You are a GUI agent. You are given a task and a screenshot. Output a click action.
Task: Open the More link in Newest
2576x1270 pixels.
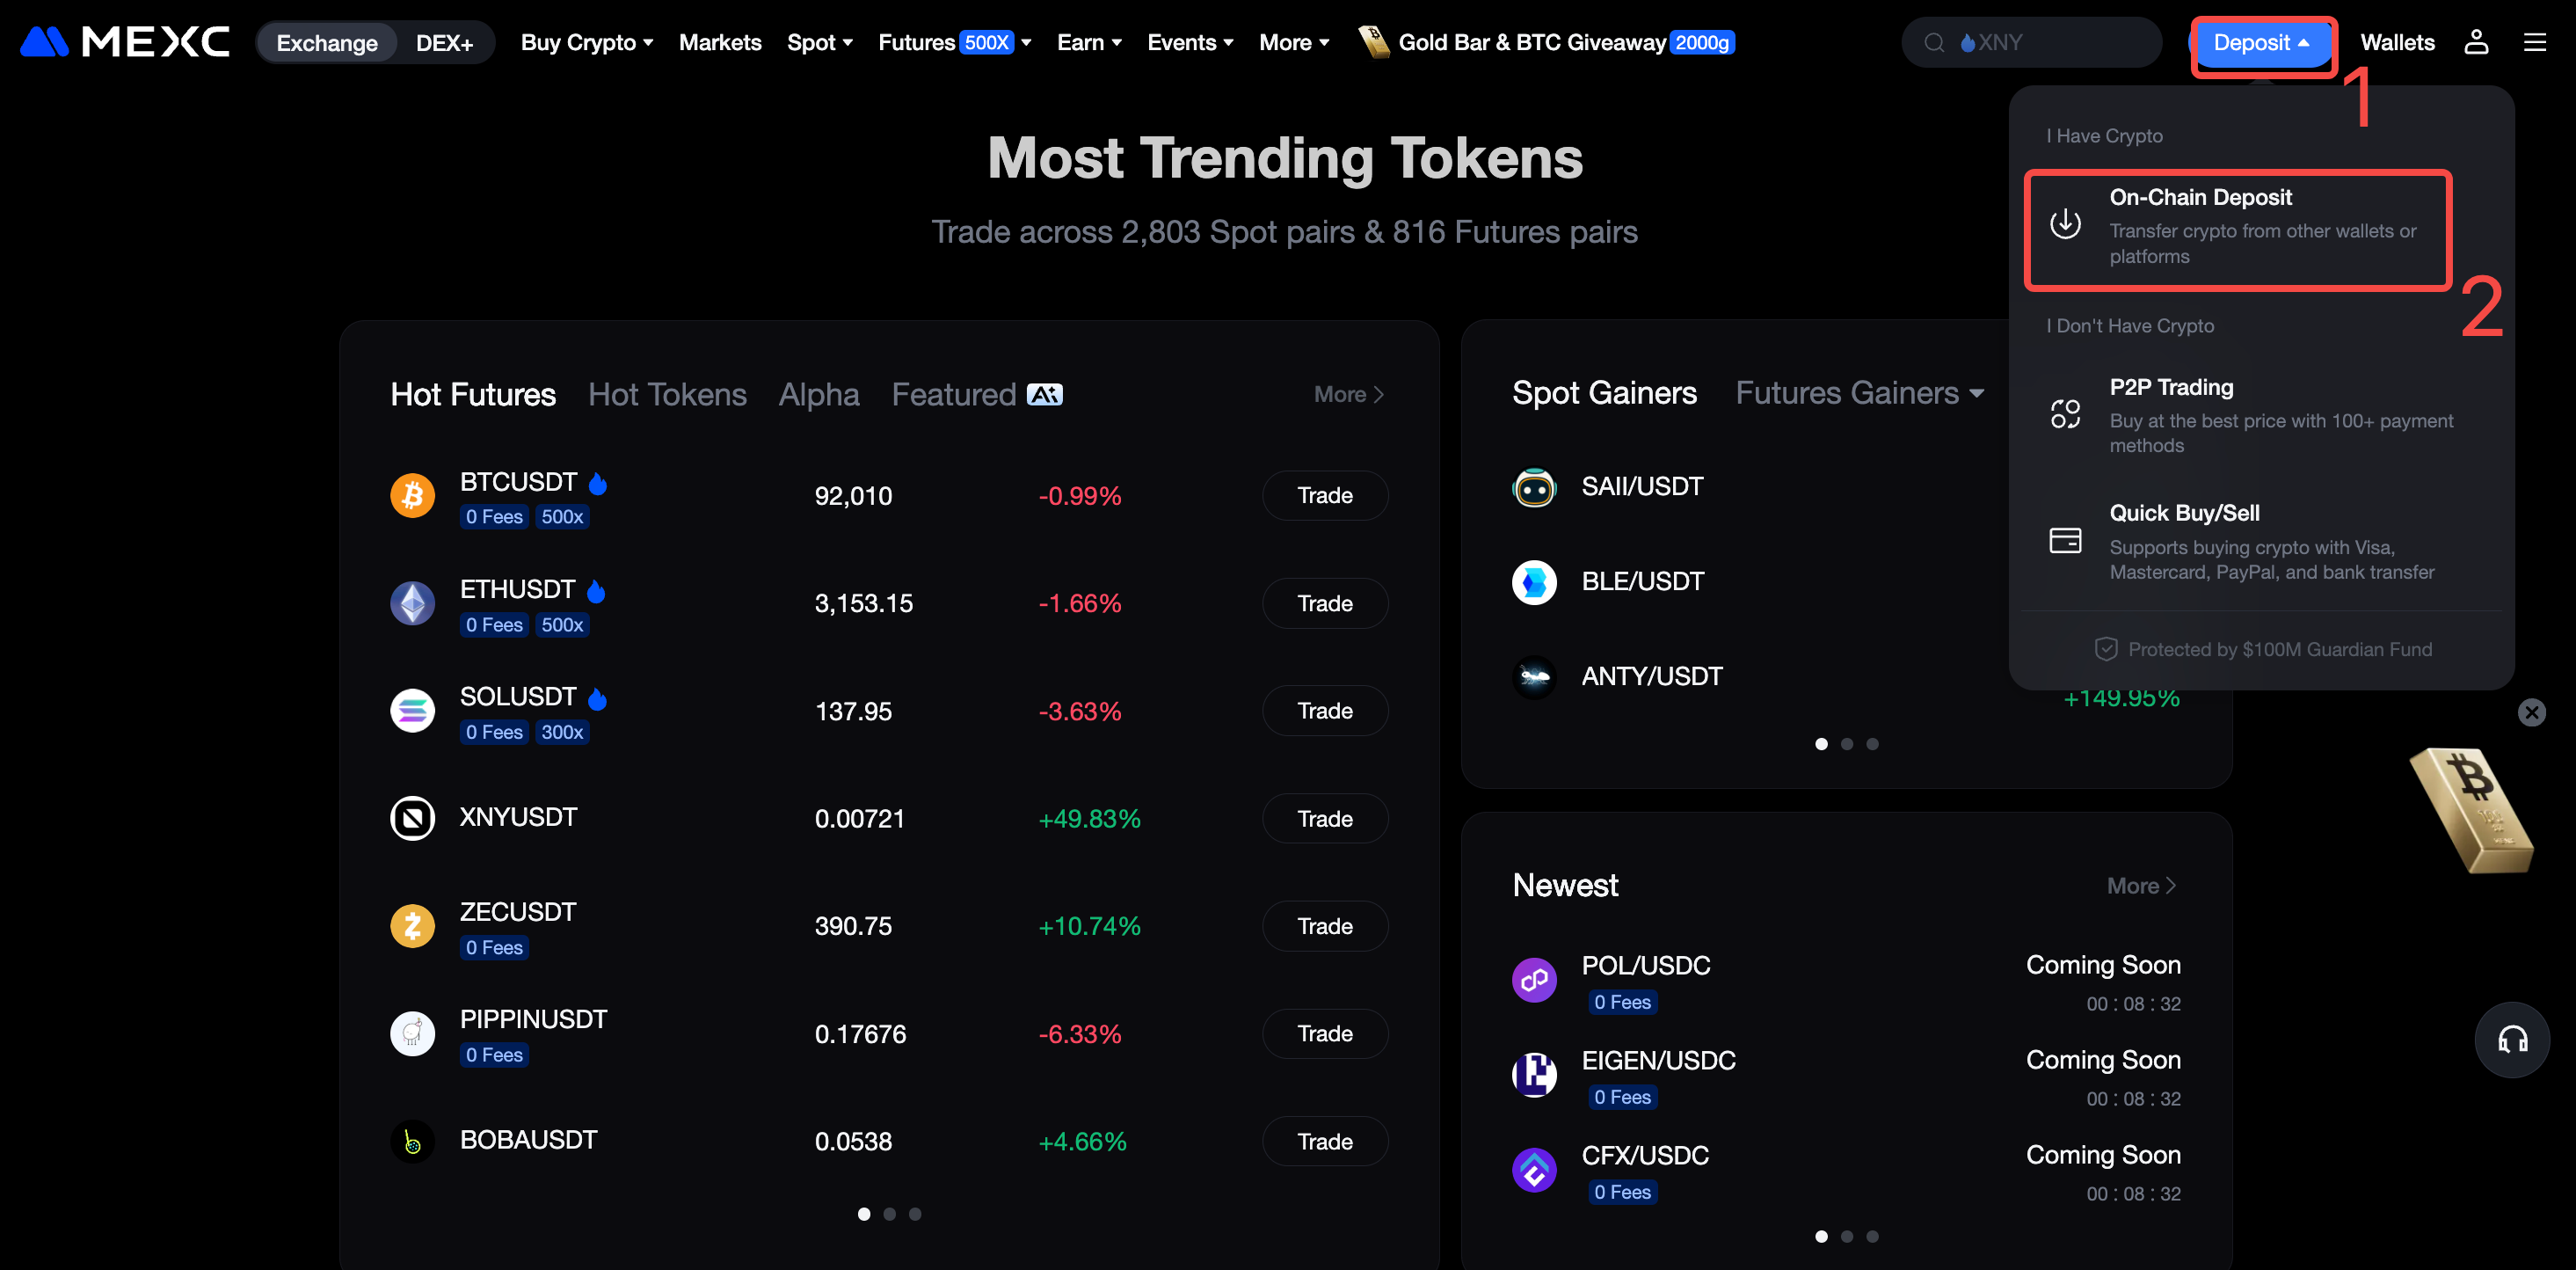click(2141, 886)
